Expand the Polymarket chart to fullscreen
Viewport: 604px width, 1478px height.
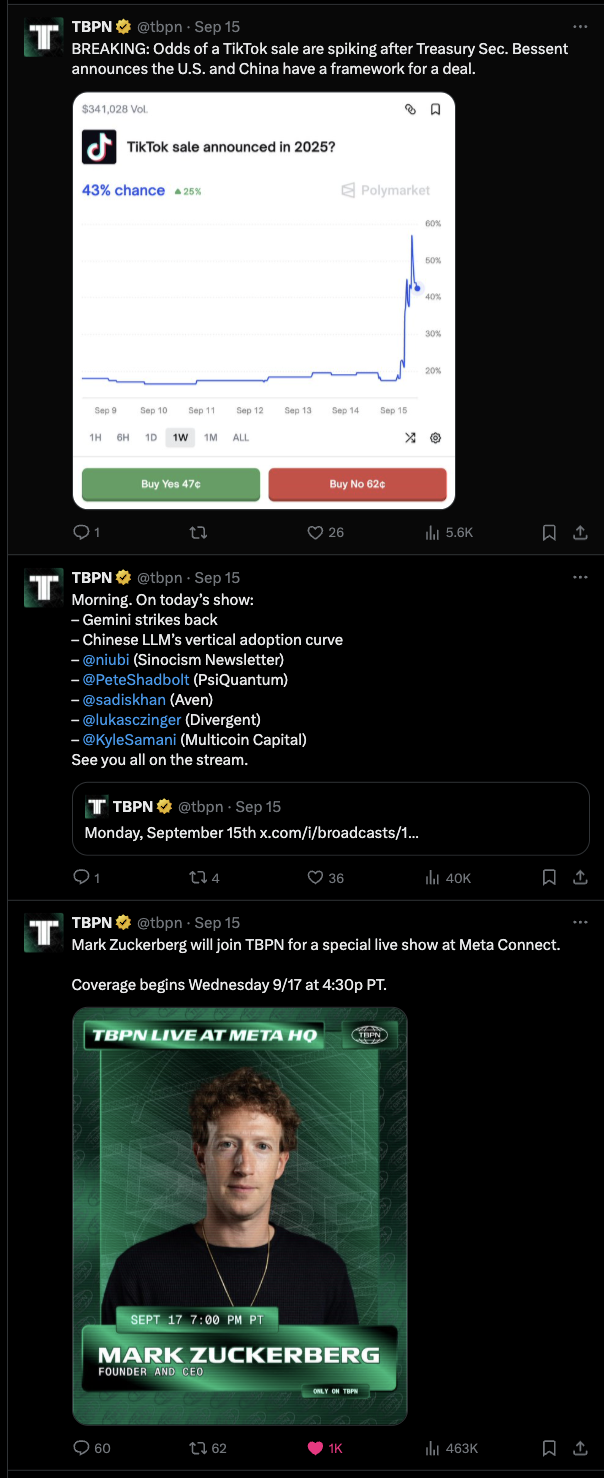[x=409, y=437]
